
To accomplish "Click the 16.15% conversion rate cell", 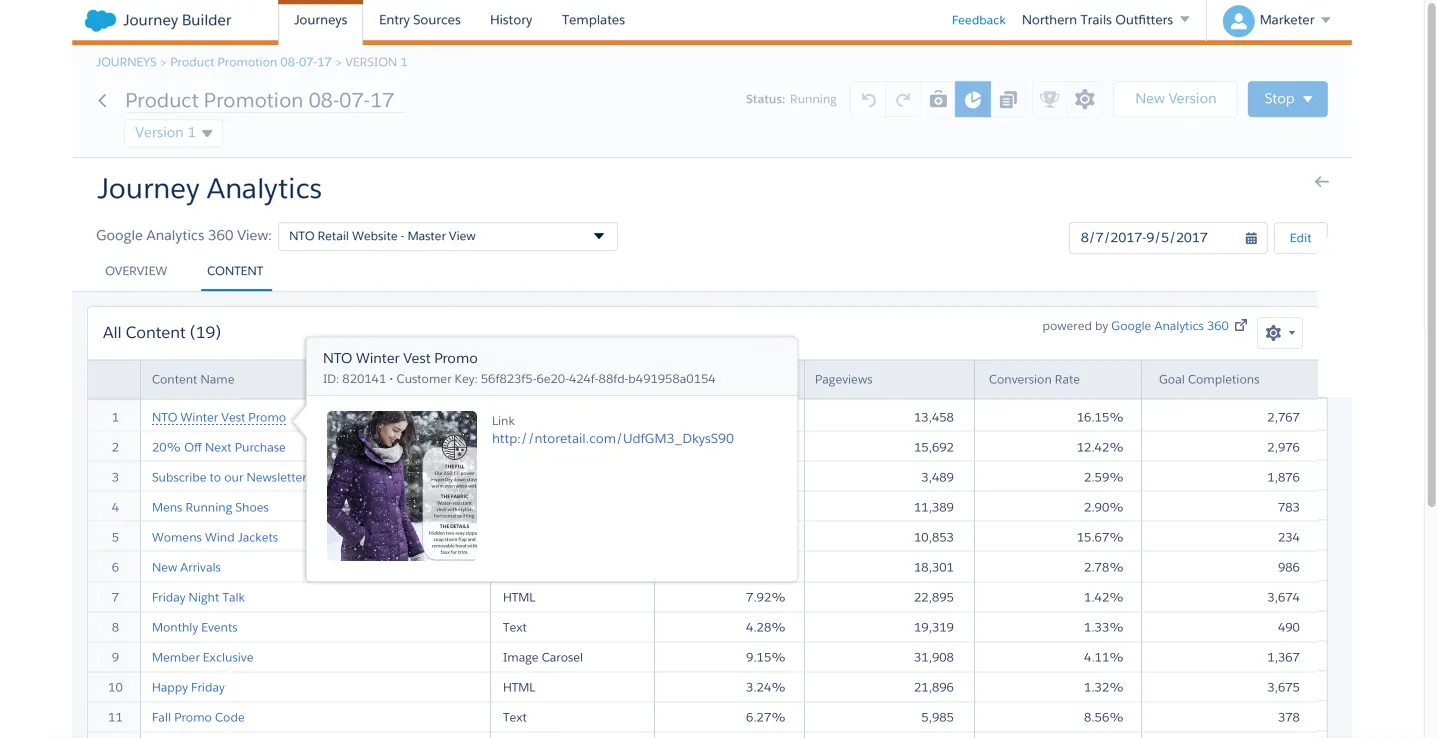I will pos(1058,417).
